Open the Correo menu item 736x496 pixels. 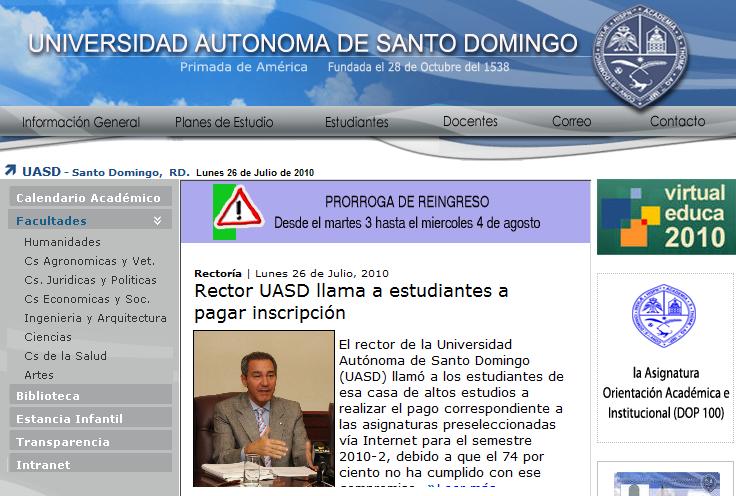coord(571,122)
